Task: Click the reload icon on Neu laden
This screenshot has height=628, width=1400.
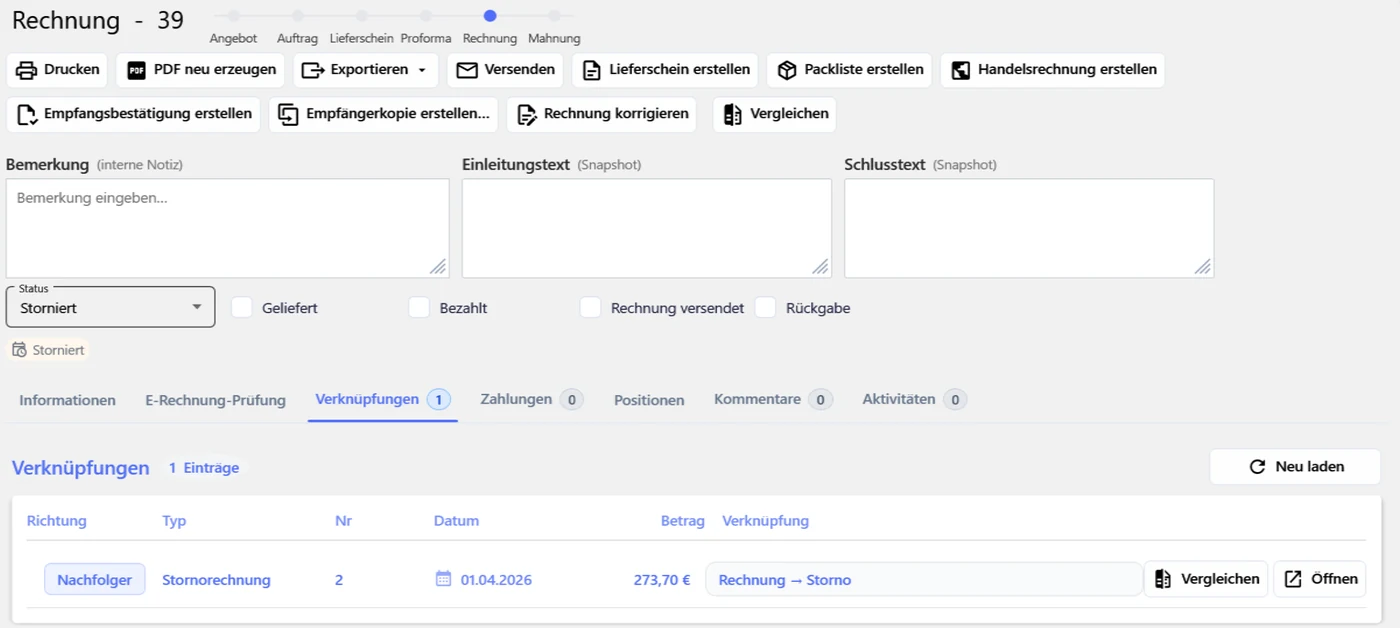Action: pyautogui.click(x=1258, y=467)
